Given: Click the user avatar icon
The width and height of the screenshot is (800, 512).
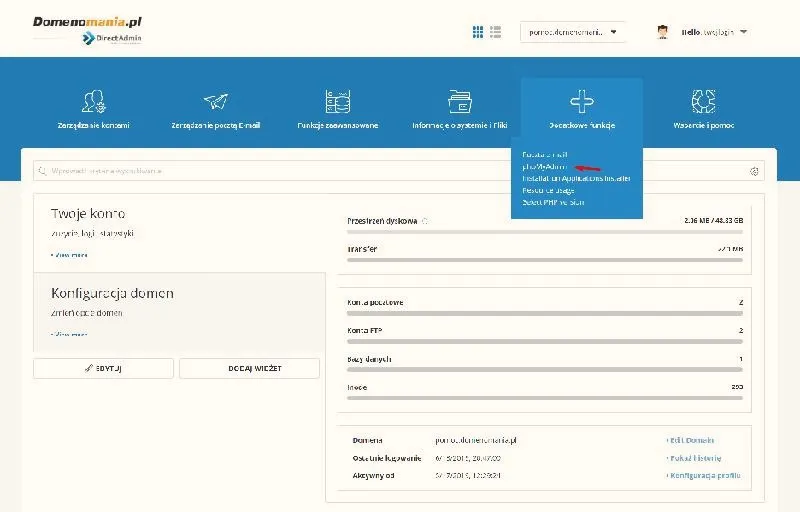Looking at the screenshot, I should (663, 32).
